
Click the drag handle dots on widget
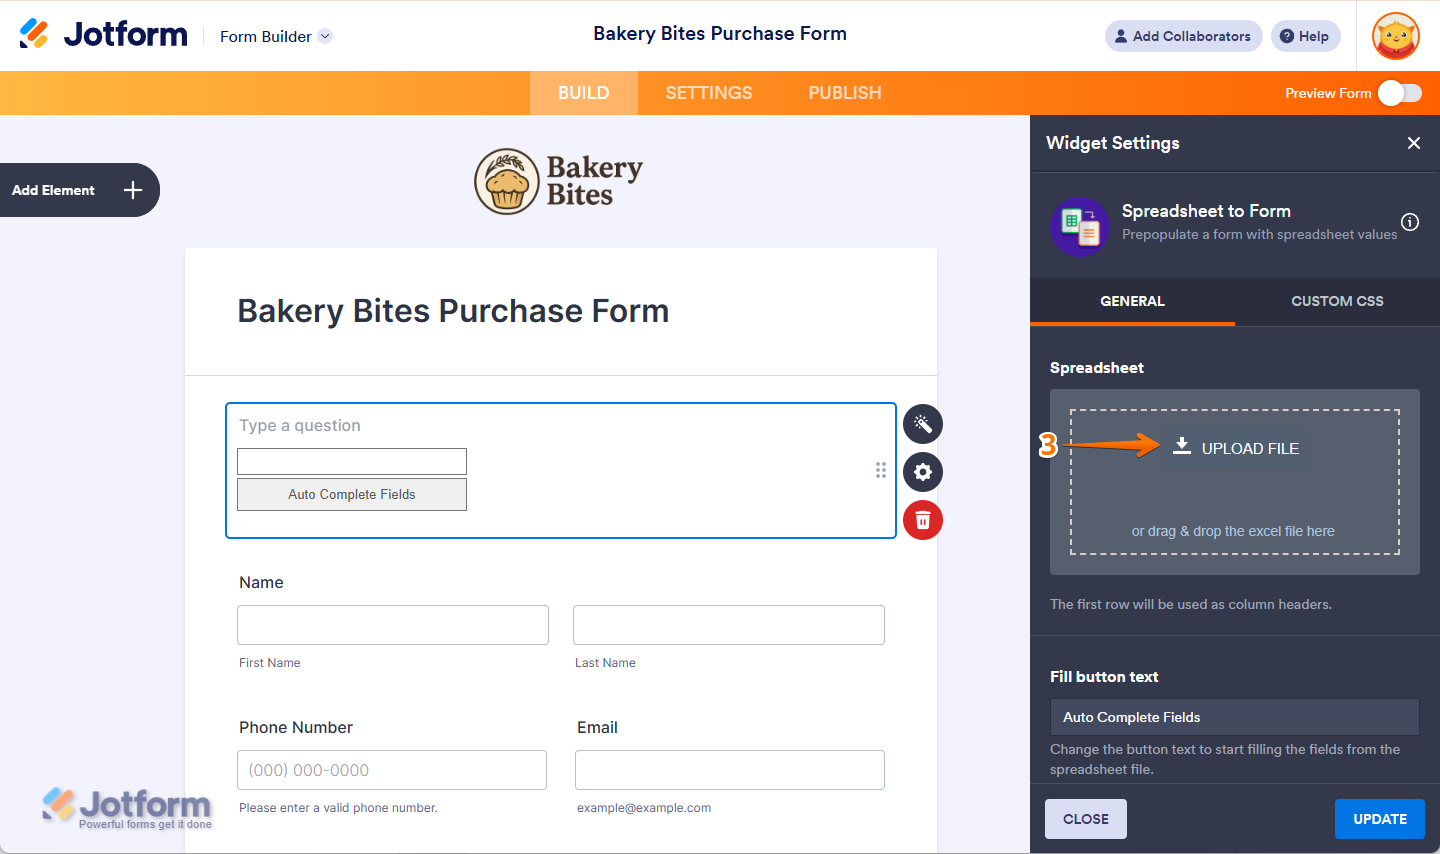click(x=881, y=470)
